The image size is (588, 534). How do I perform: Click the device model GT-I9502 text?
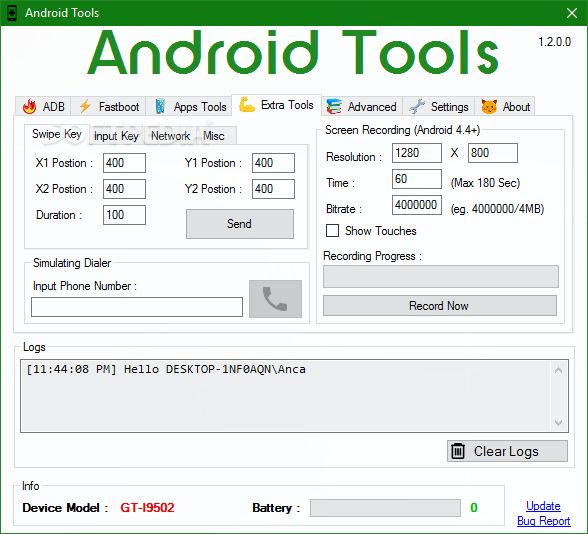147,507
